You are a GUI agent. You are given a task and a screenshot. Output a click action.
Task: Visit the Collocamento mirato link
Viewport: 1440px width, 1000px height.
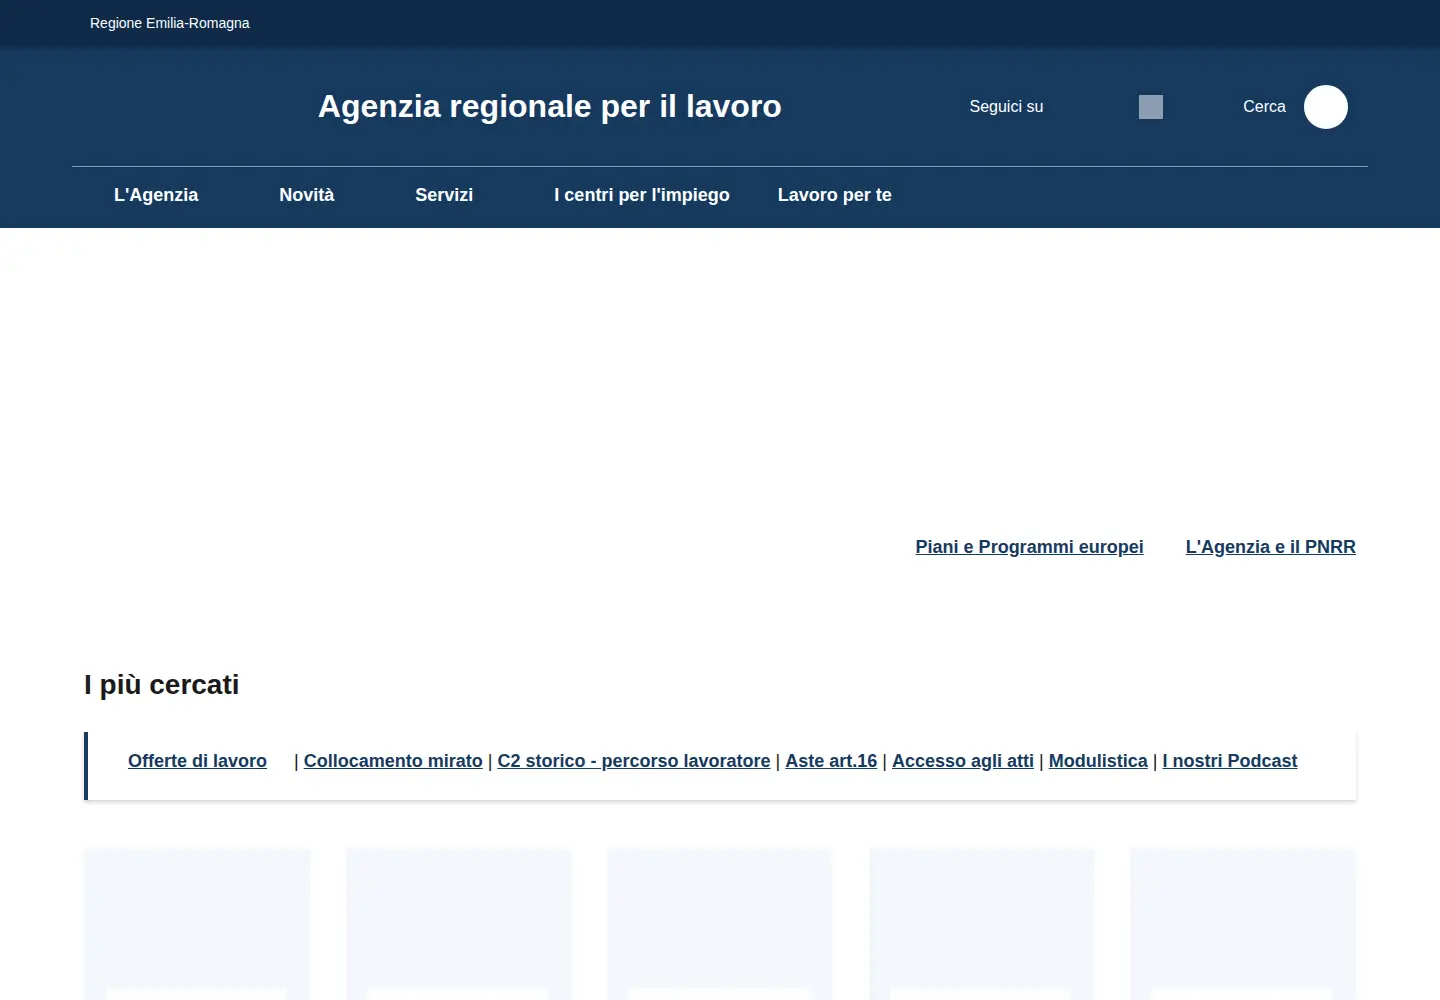click(393, 761)
